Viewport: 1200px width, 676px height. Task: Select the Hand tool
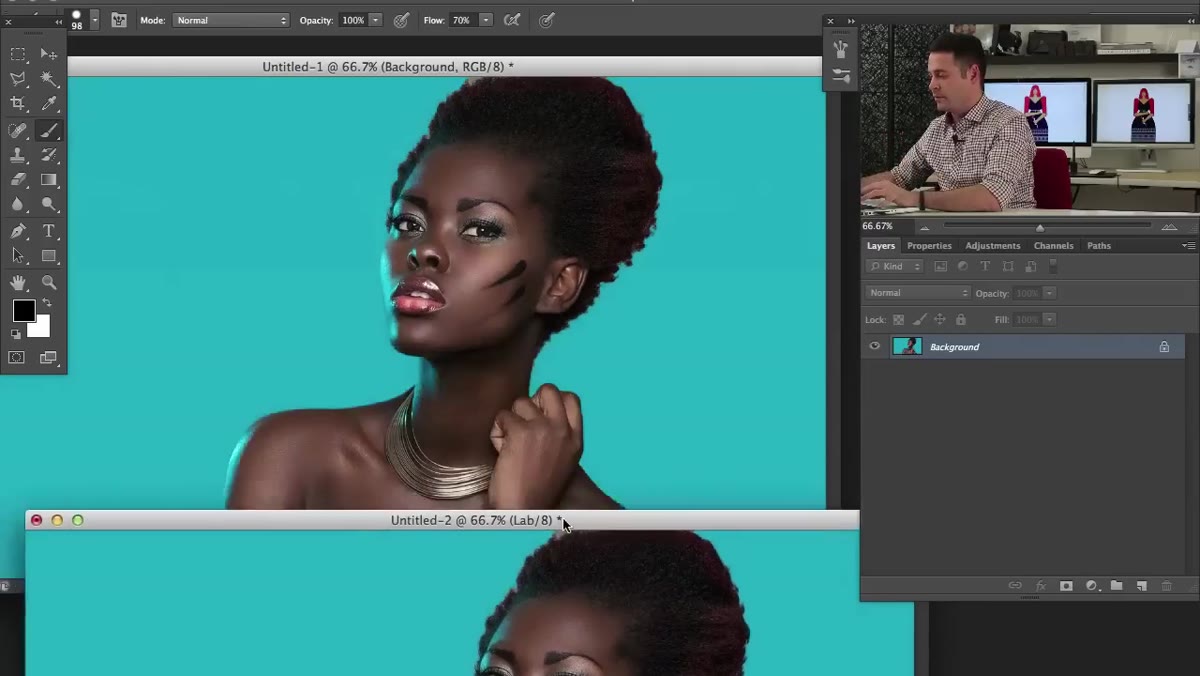click(x=18, y=283)
